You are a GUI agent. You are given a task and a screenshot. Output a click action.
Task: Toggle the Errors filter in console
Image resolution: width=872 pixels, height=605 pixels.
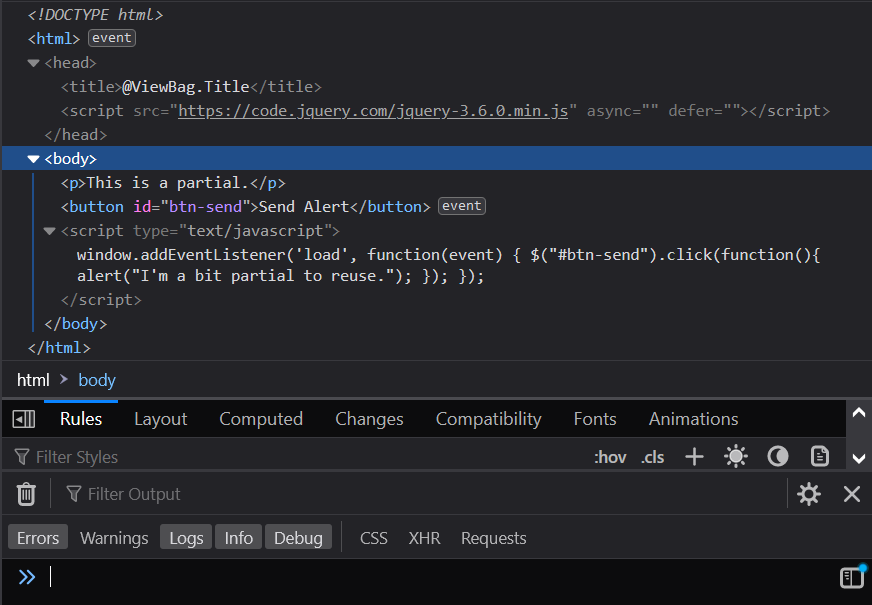[x=38, y=538]
